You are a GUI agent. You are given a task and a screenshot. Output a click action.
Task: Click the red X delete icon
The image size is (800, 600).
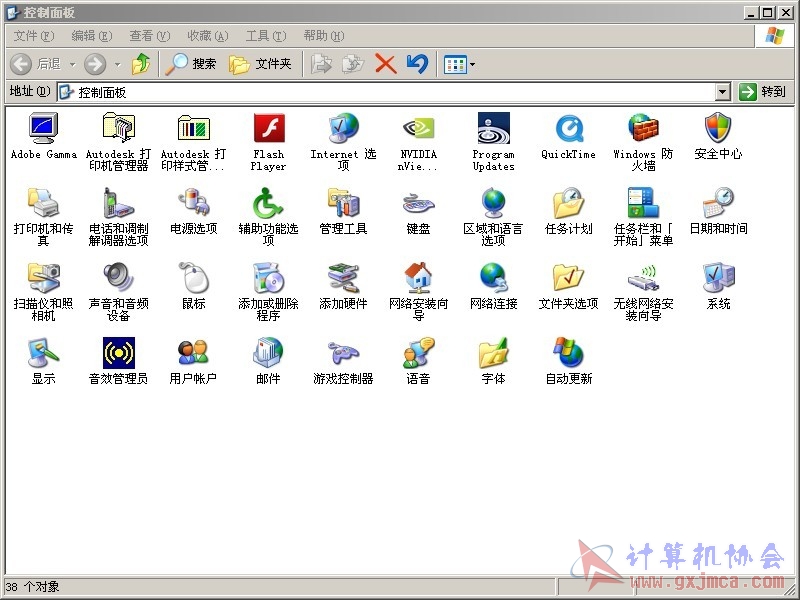[386, 64]
